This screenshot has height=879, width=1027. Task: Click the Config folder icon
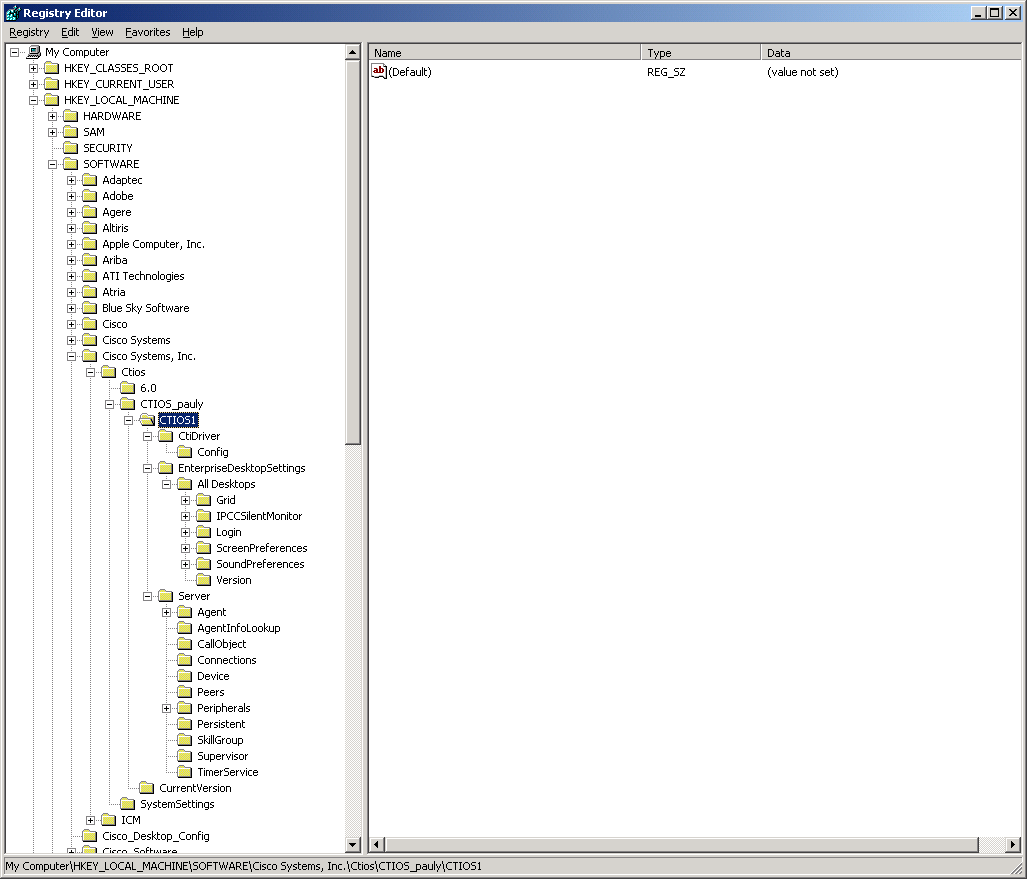(185, 452)
